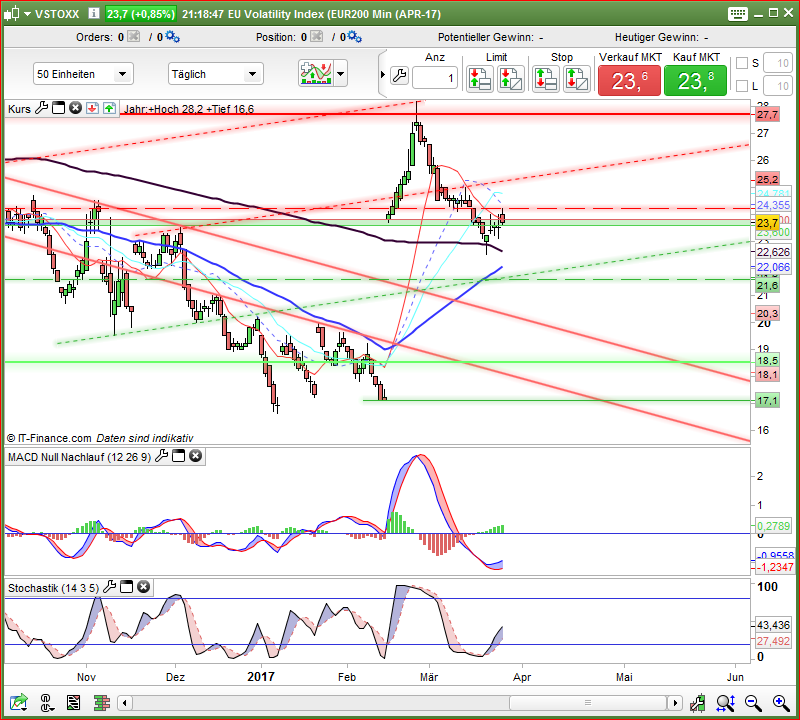The width and height of the screenshot is (800, 720).
Task: Click Verkauf MKT sell button 23,6
Action: (630, 81)
